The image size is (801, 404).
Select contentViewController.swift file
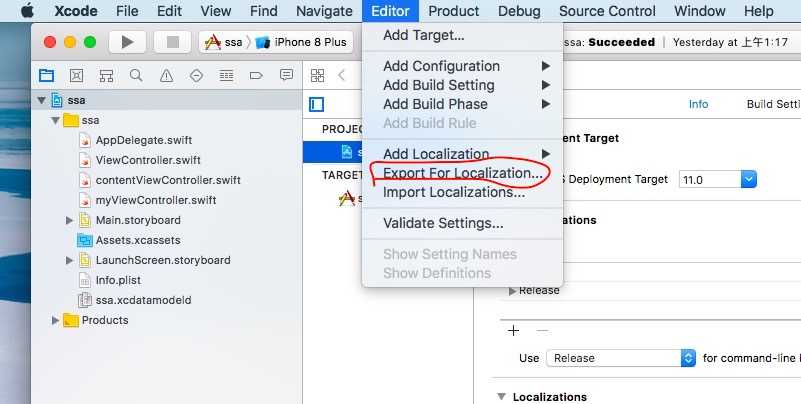[x=168, y=180]
